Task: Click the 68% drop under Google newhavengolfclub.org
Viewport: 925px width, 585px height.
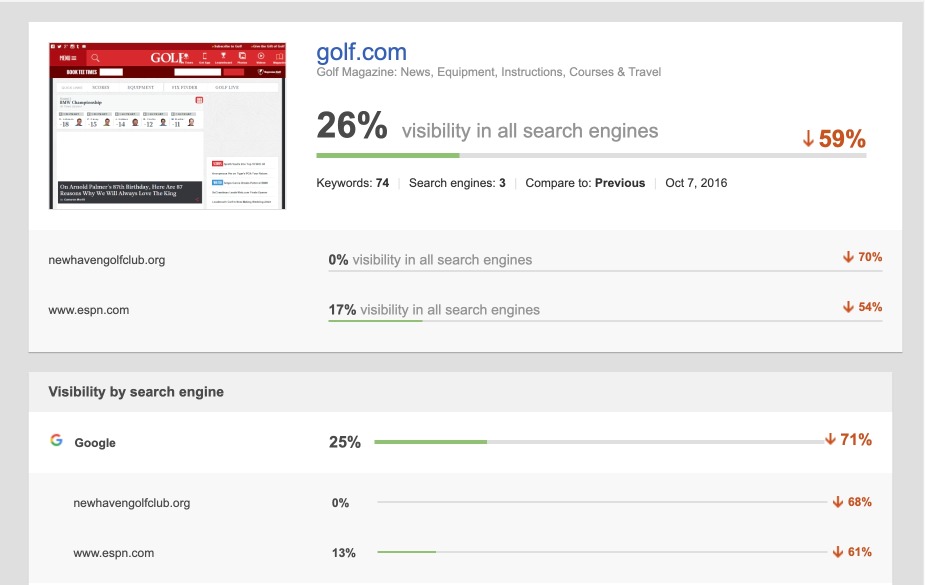Action: (852, 502)
